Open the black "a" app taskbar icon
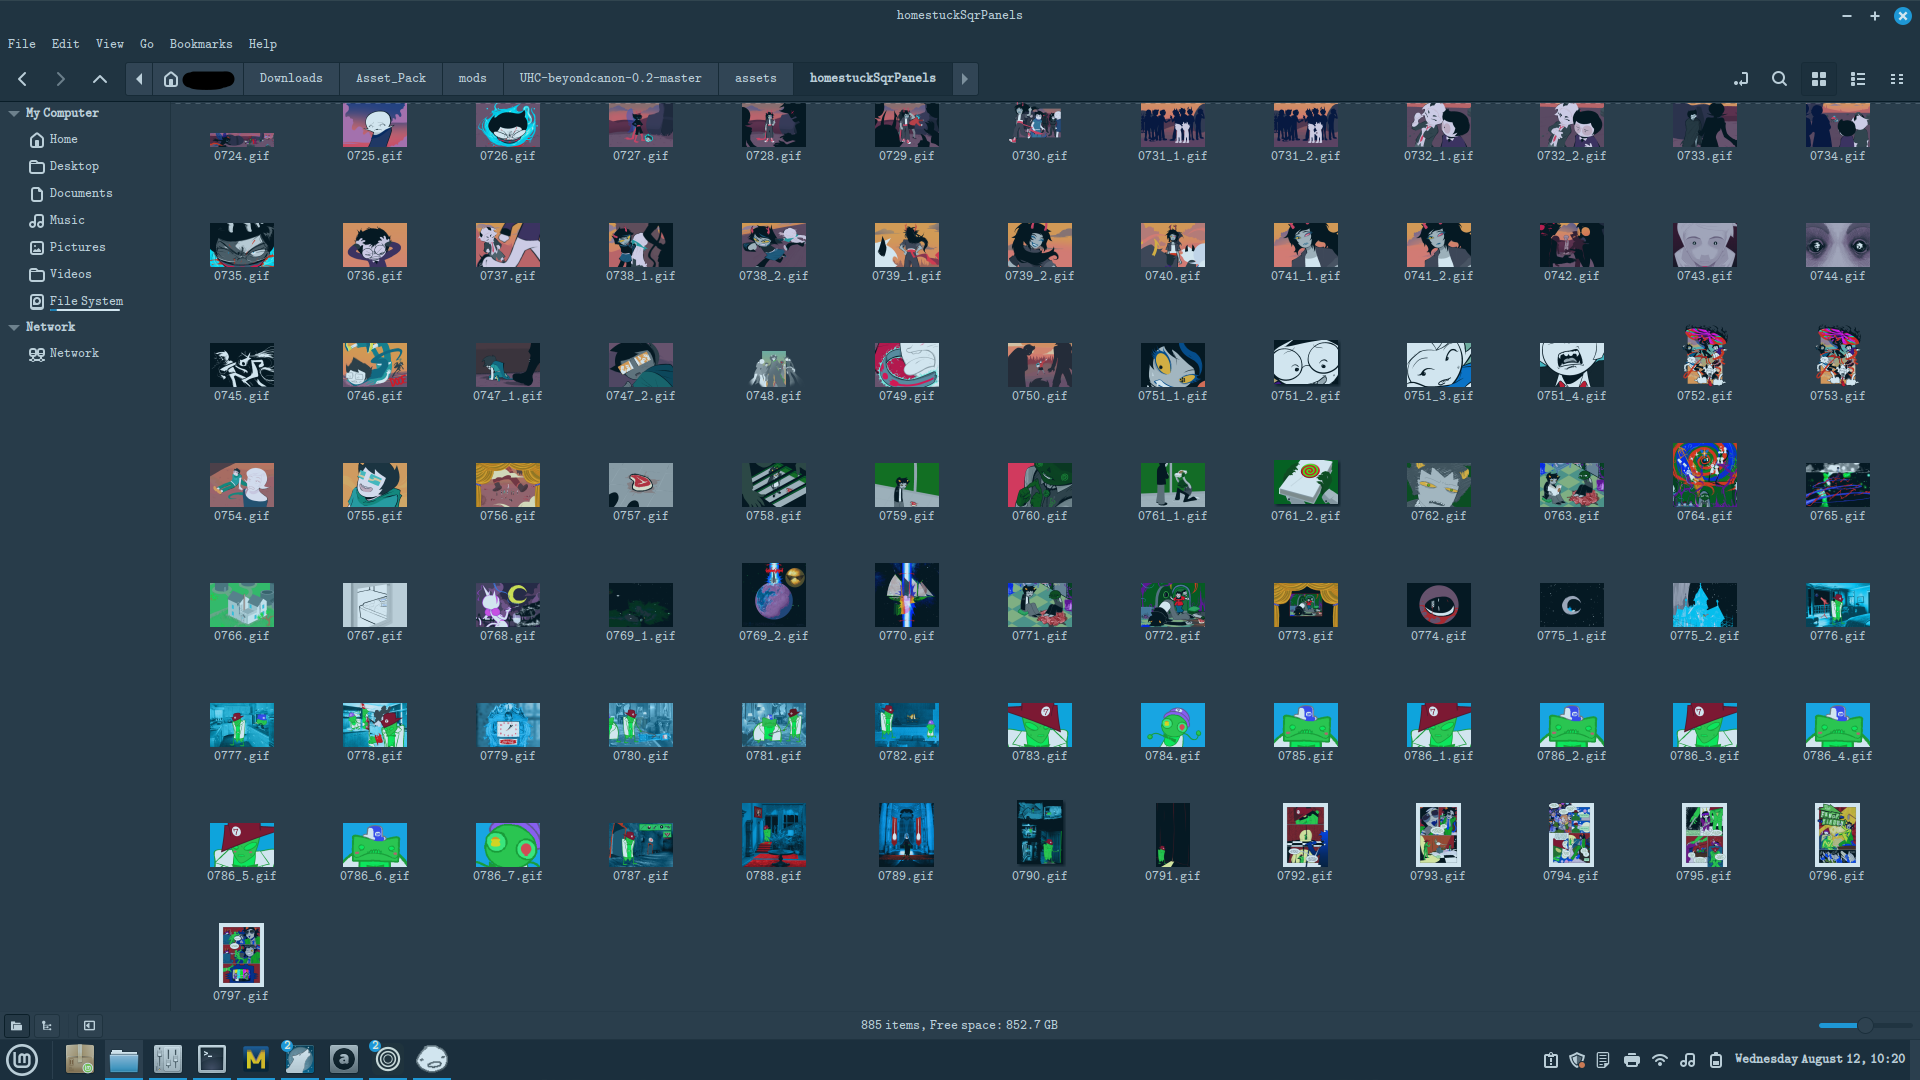1920x1080 pixels. point(344,1059)
